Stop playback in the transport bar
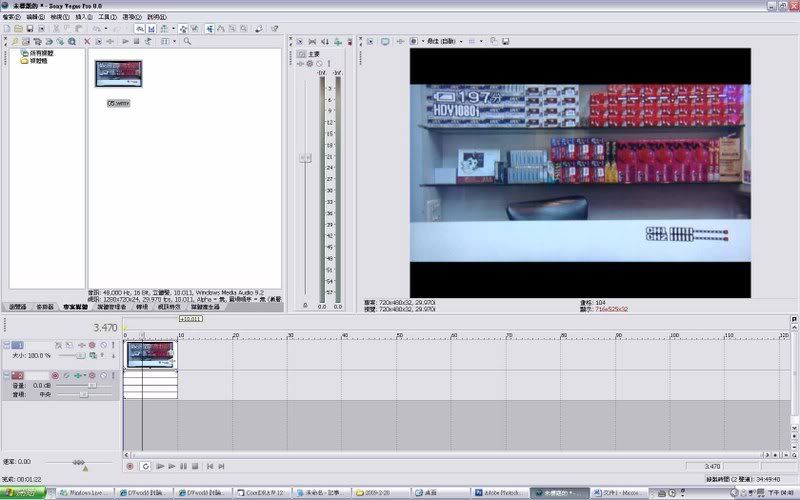The width and height of the screenshot is (800, 500). 195,466
